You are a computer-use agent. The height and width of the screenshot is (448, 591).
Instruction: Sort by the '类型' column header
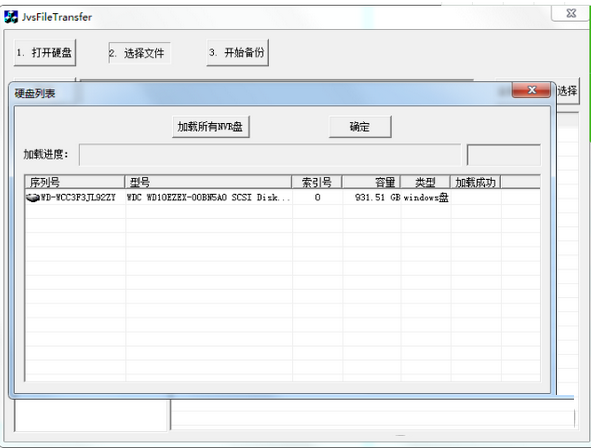click(425, 182)
